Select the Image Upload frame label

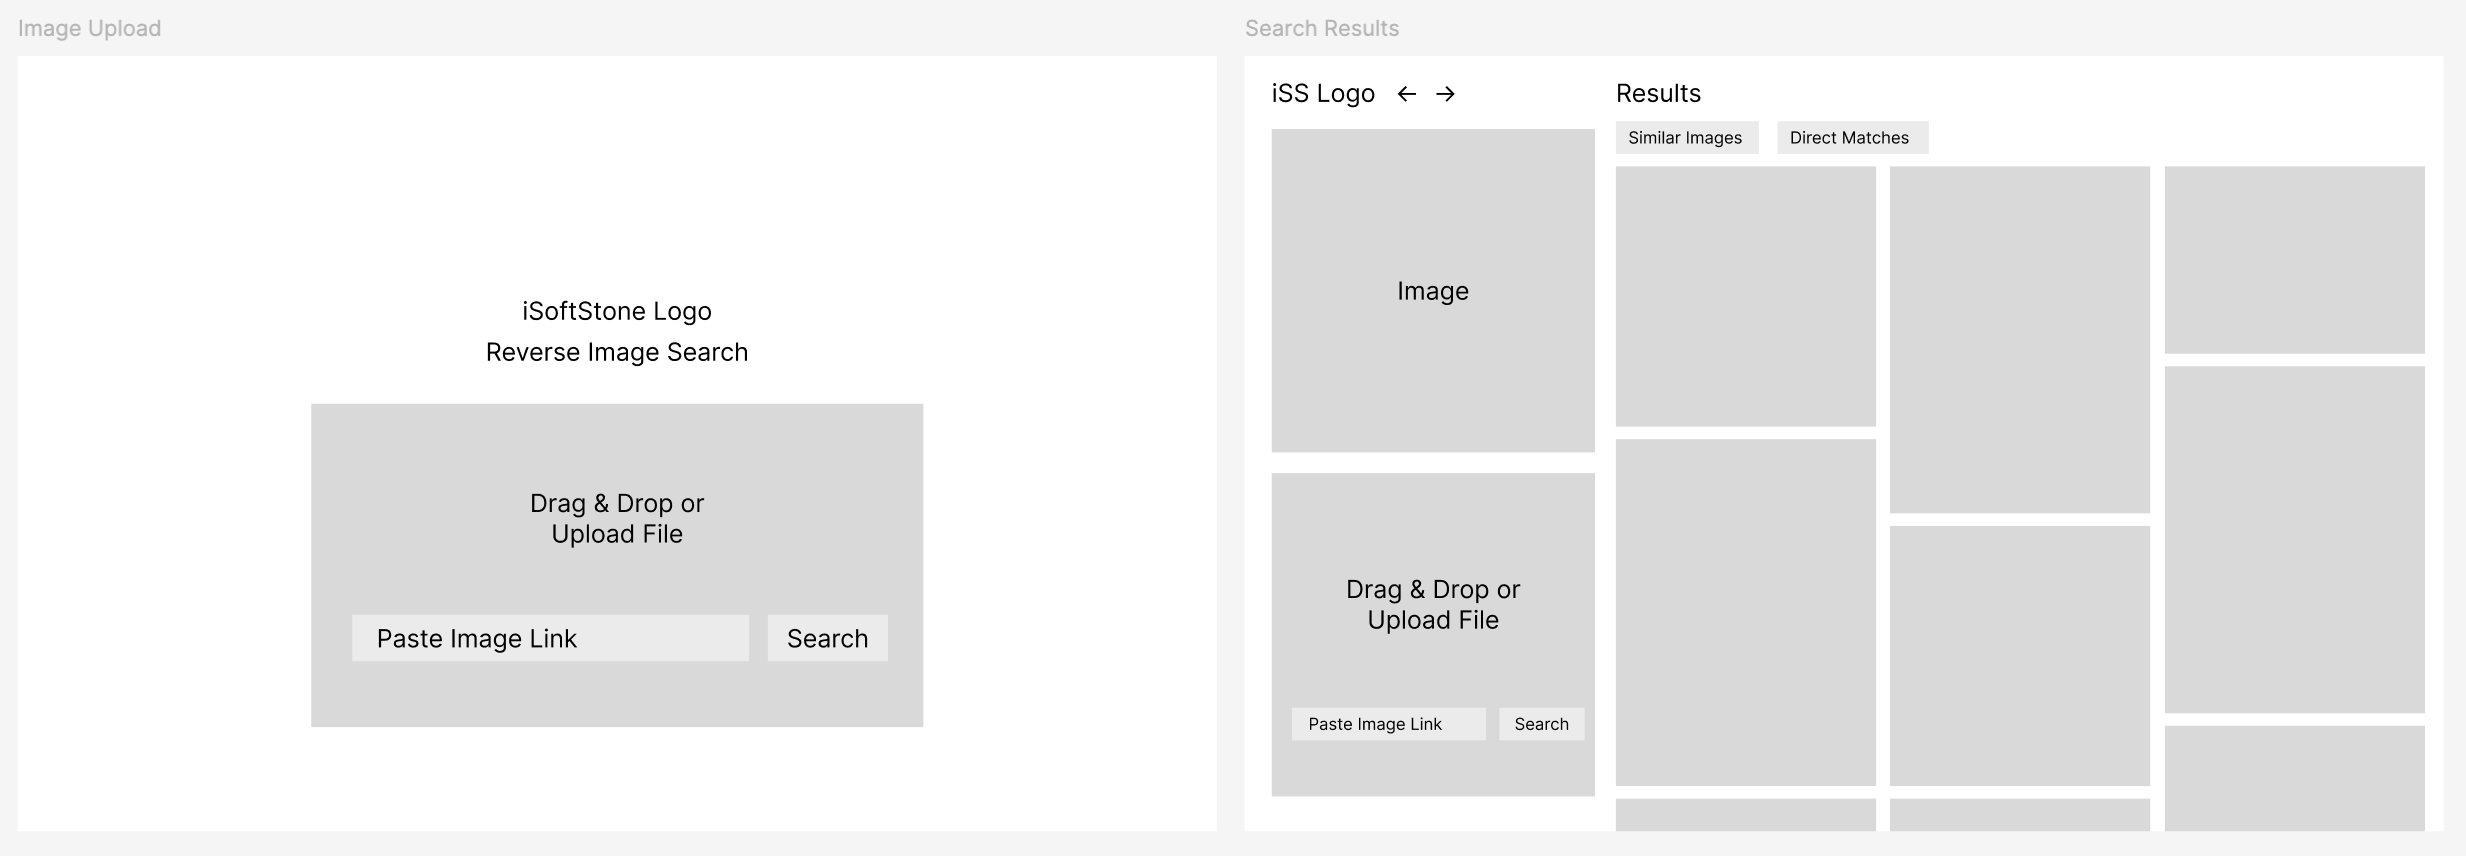click(x=89, y=28)
